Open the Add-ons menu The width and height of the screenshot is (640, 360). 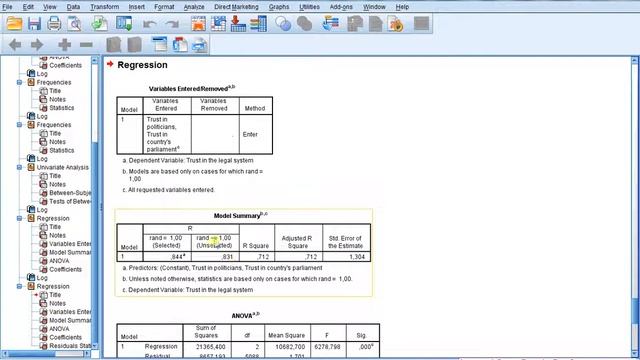tap(341, 7)
